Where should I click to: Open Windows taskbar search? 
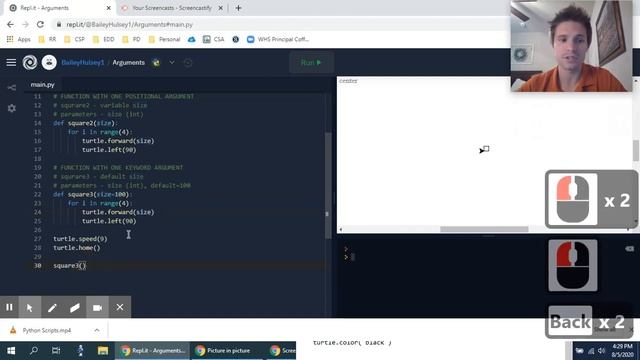(34, 351)
